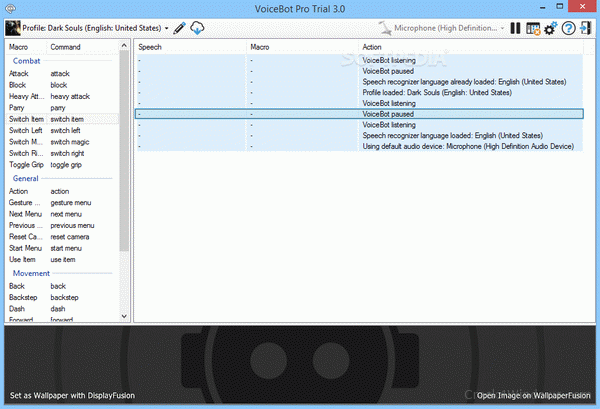Select the Heavy Attack macro row
Image resolution: width=600 pixels, height=409 pixels.
(62, 96)
